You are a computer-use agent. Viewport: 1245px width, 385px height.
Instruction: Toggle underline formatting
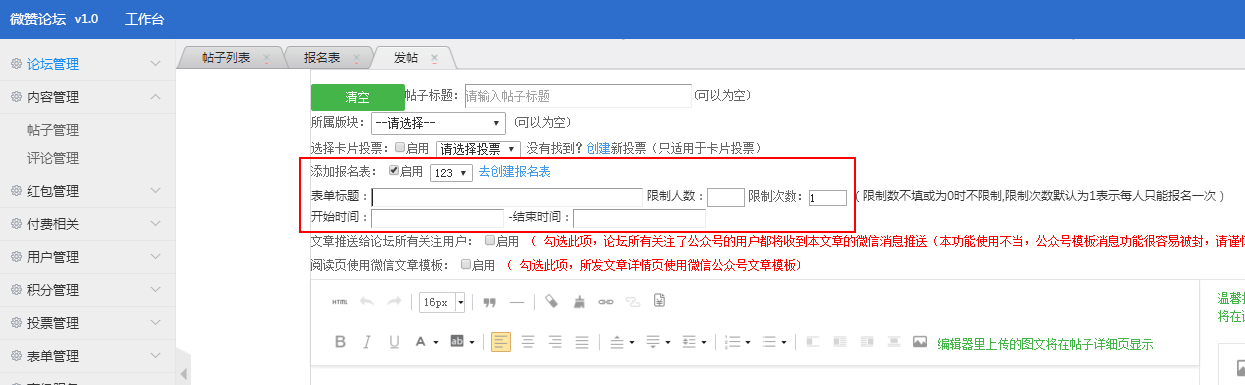point(394,342)
